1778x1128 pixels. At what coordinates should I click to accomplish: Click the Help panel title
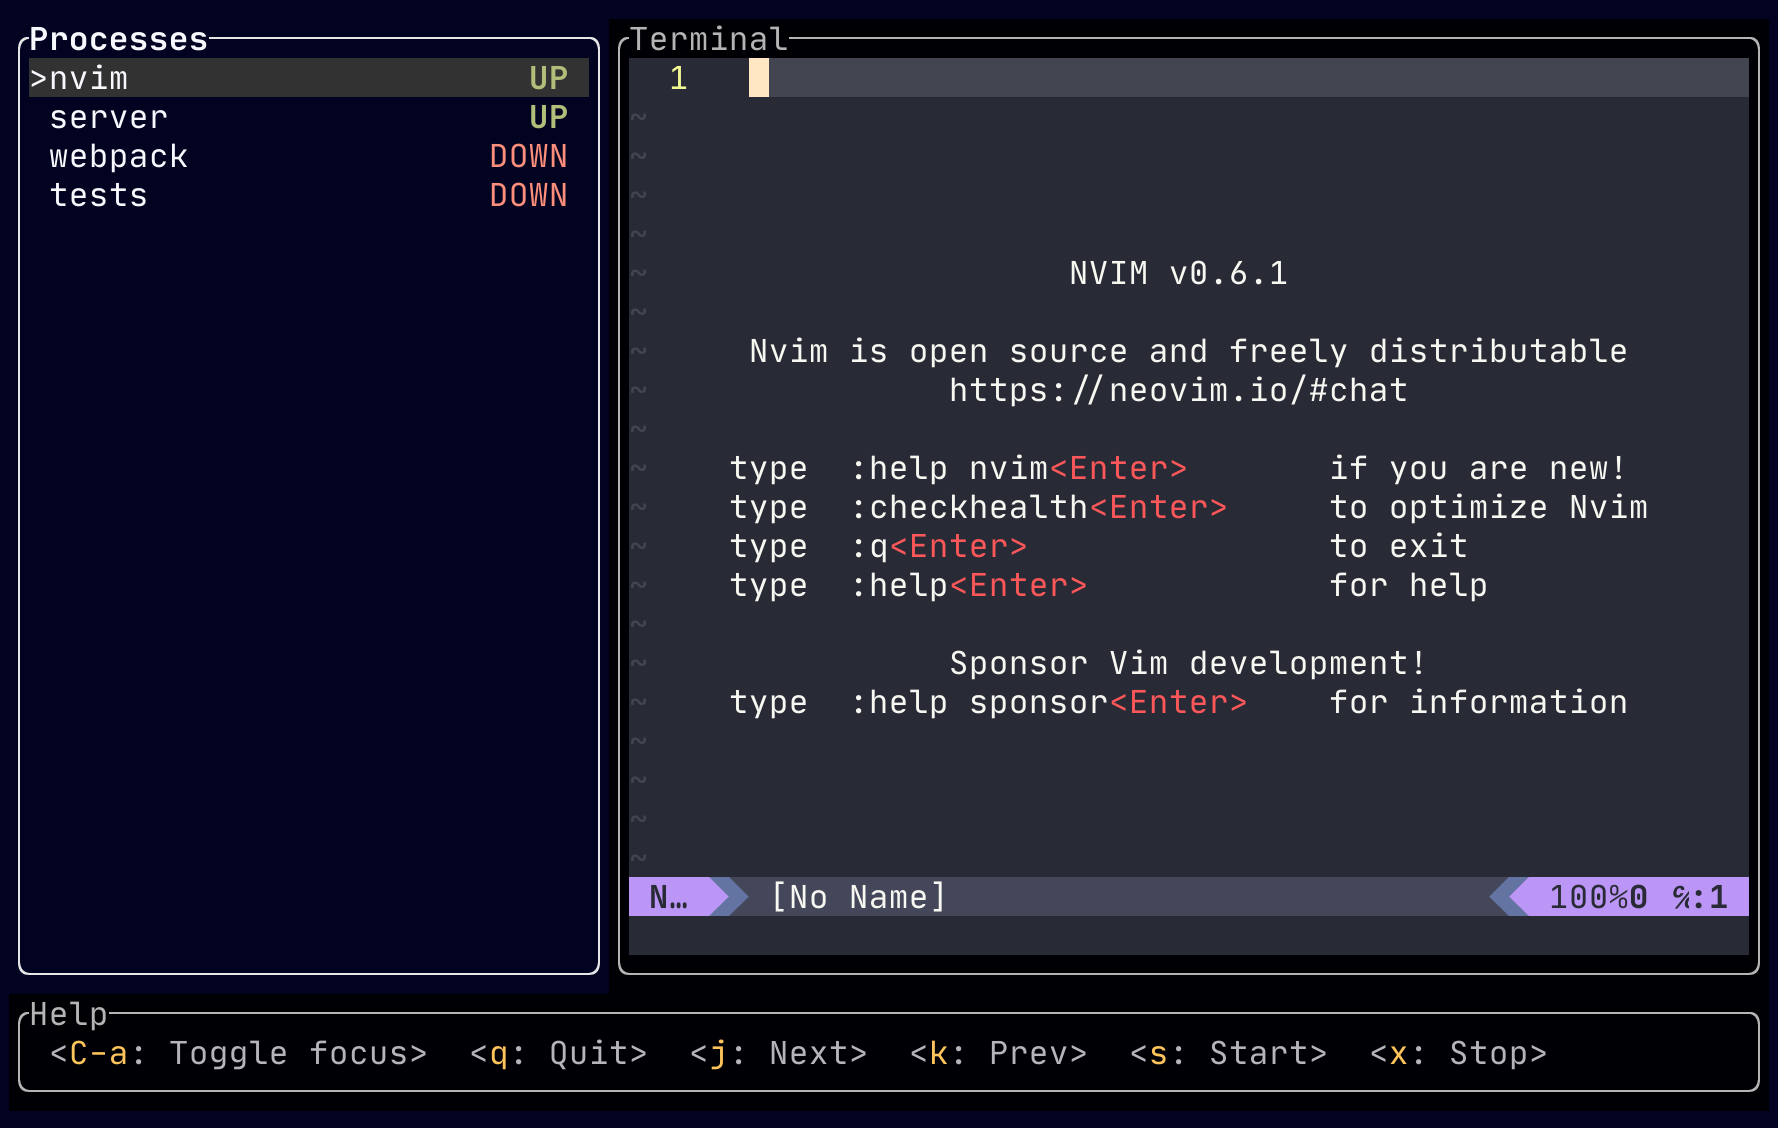pyautogui.click(x=68, y=1014)
